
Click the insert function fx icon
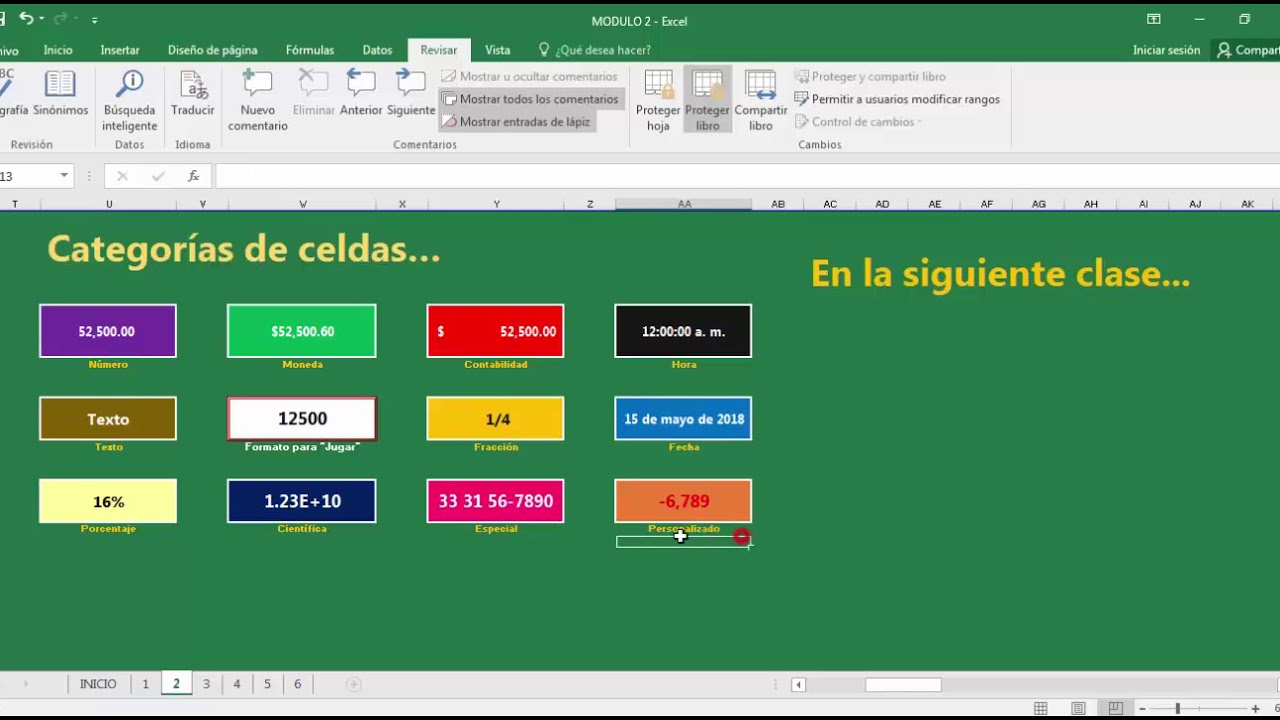[194, 176]
